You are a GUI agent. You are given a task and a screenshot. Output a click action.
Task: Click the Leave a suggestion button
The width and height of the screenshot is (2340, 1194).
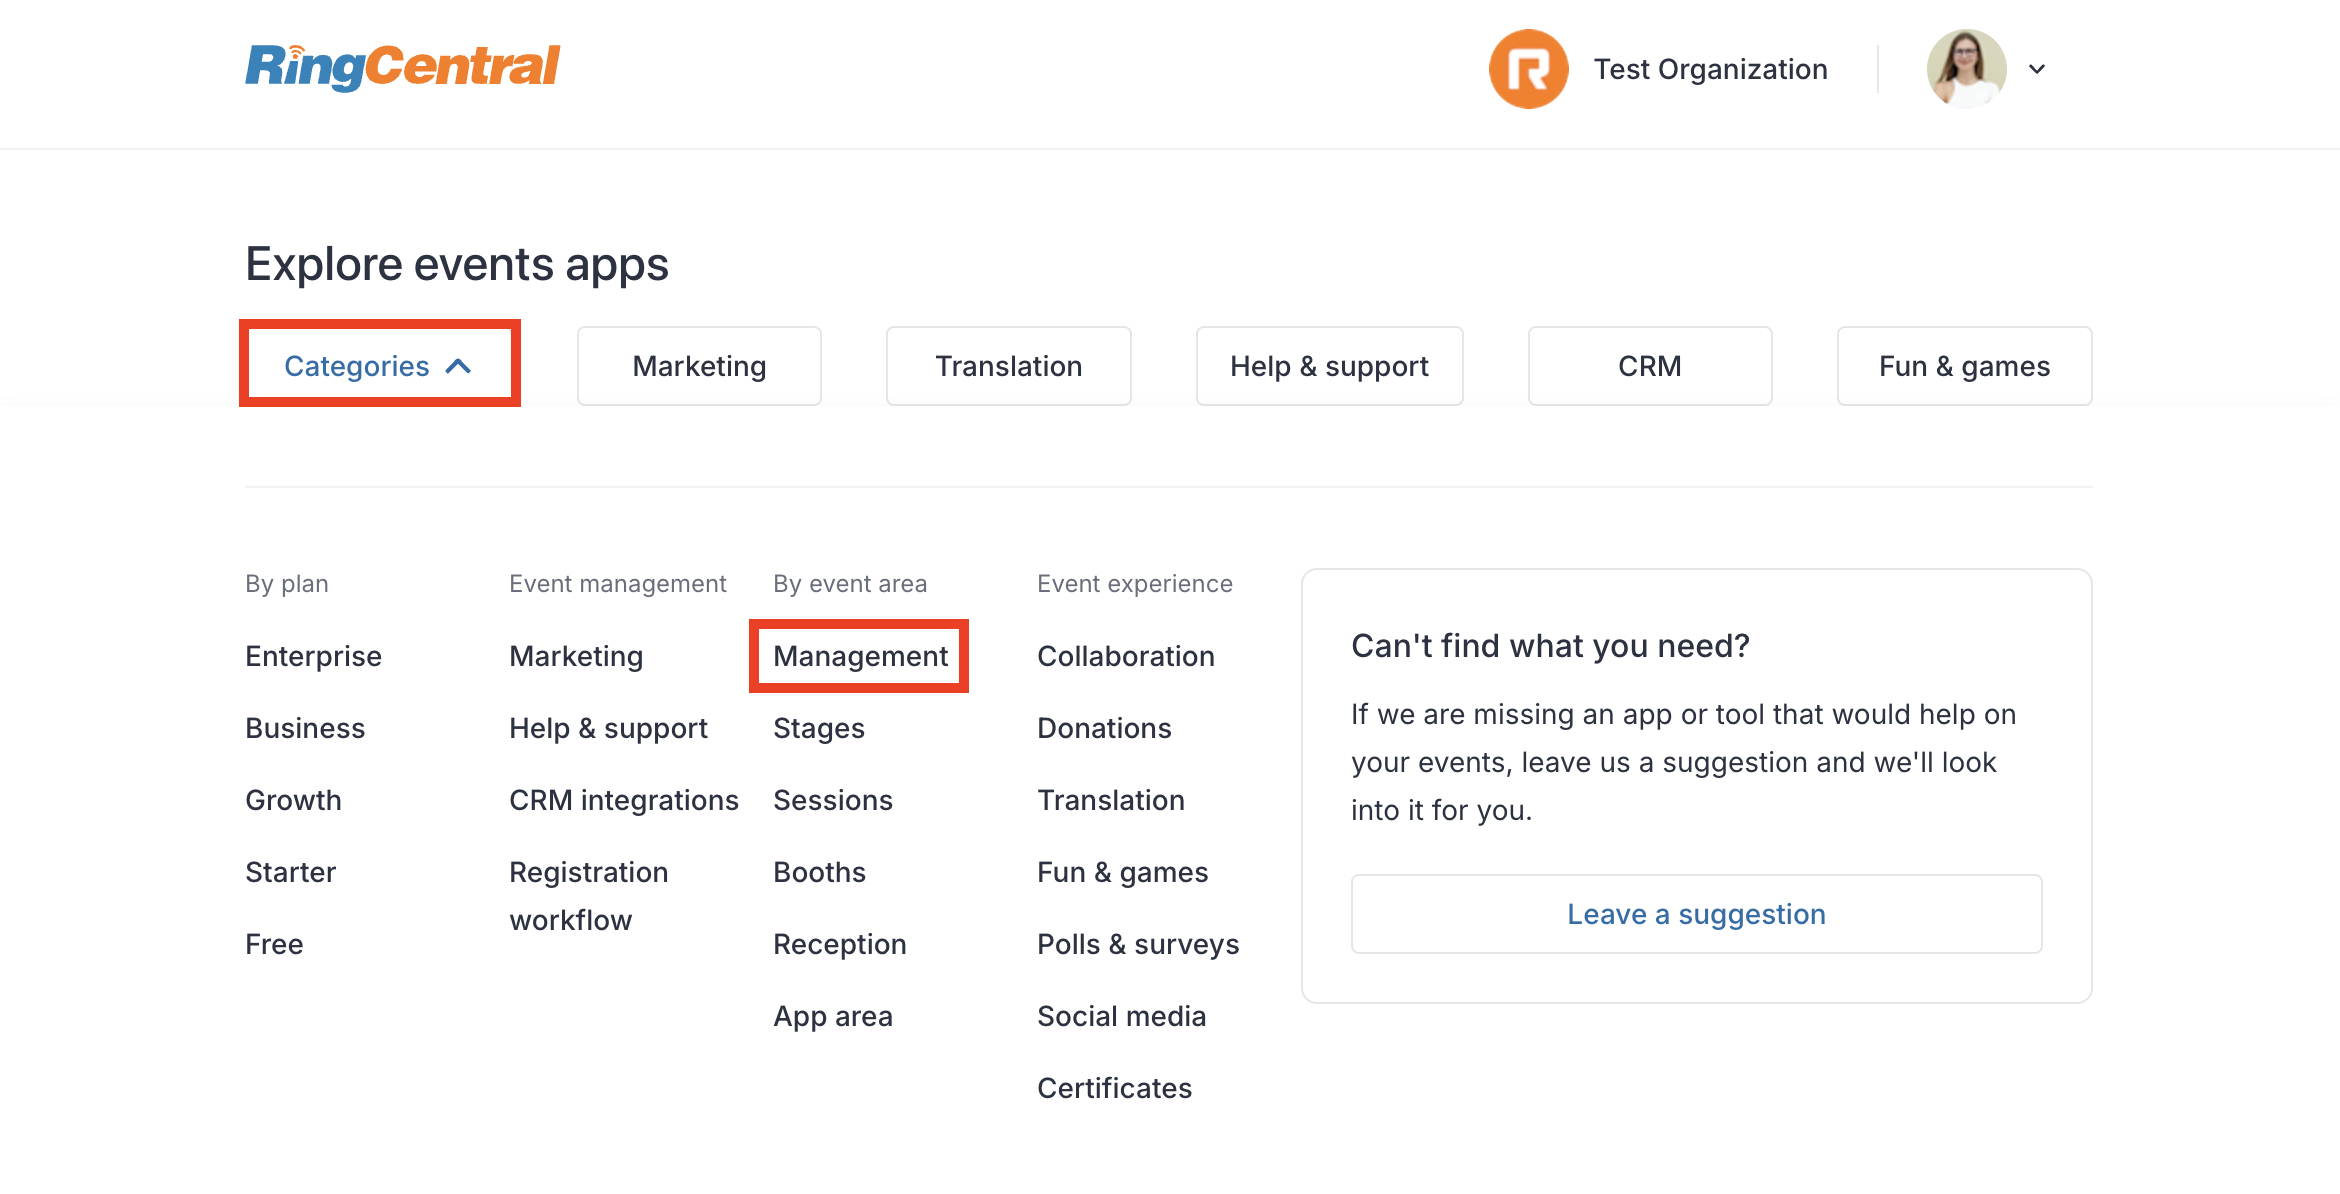1696,914
